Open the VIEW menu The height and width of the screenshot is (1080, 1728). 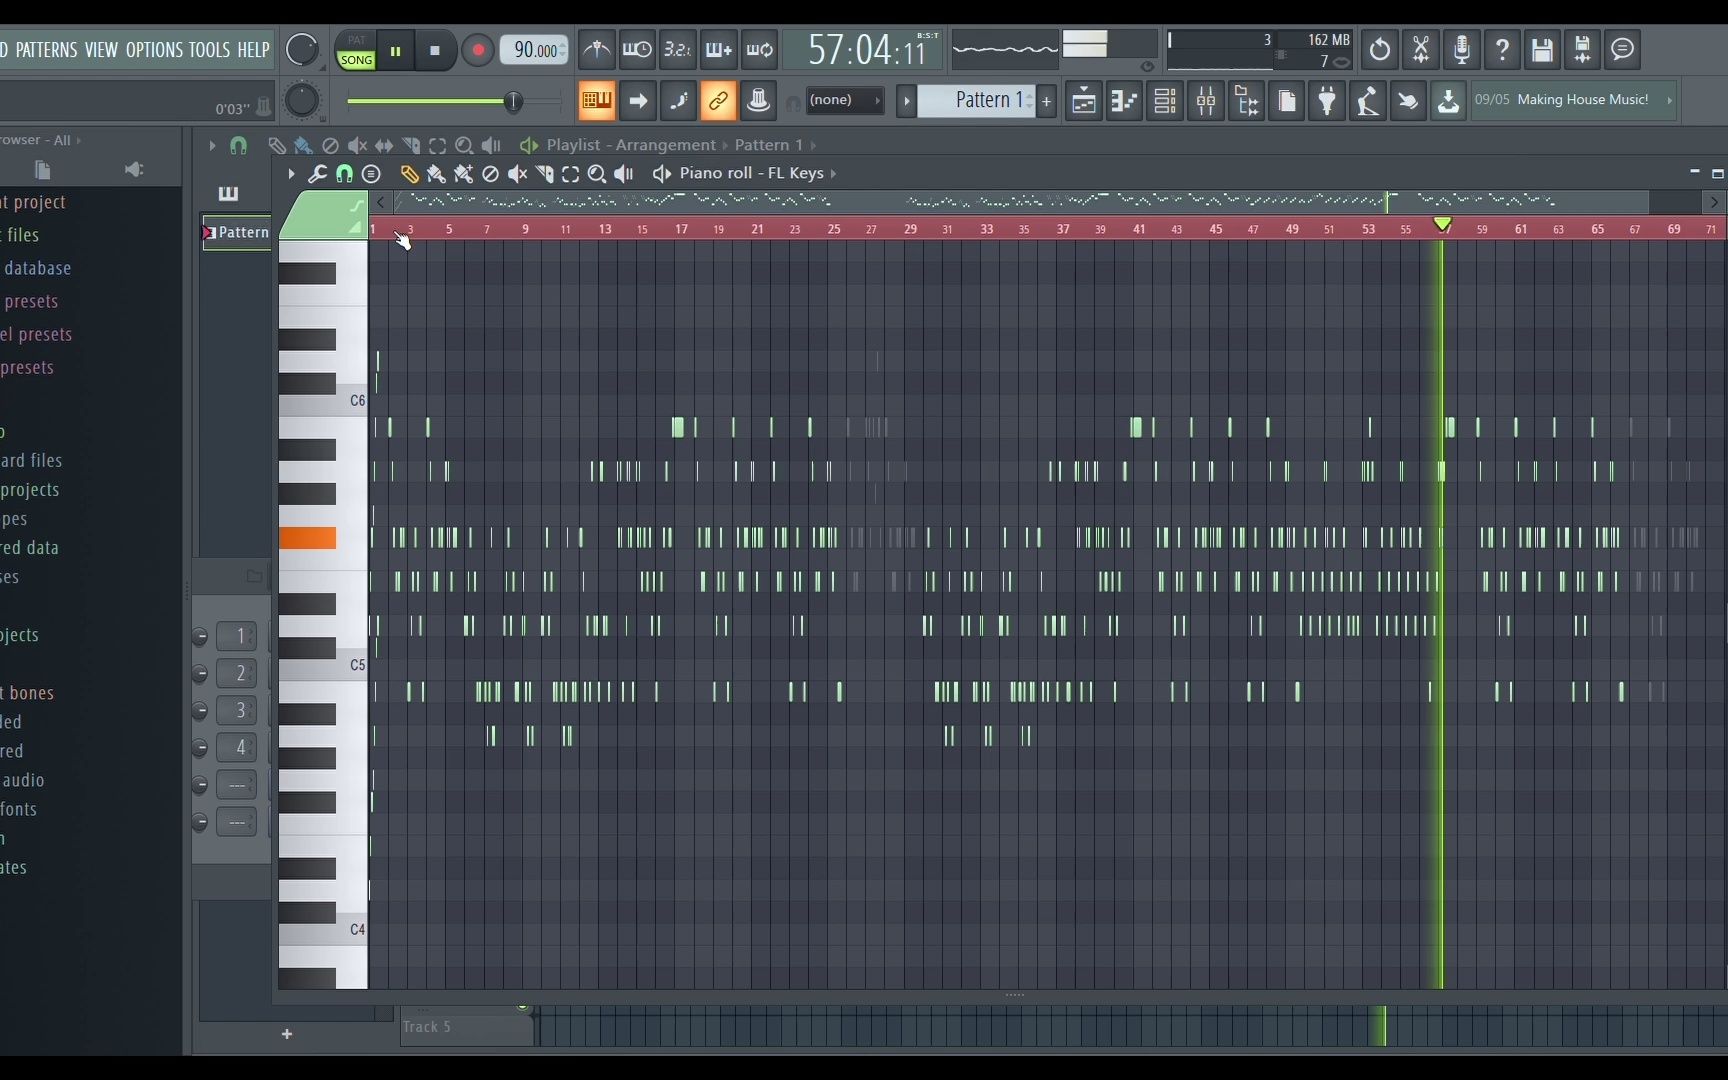[101, 50]
